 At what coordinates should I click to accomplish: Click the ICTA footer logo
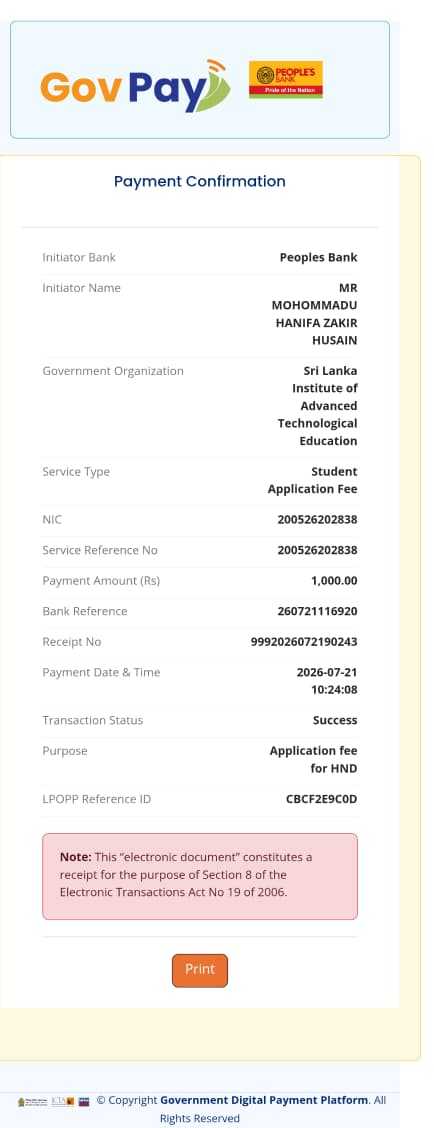[x=63, y=1101]
